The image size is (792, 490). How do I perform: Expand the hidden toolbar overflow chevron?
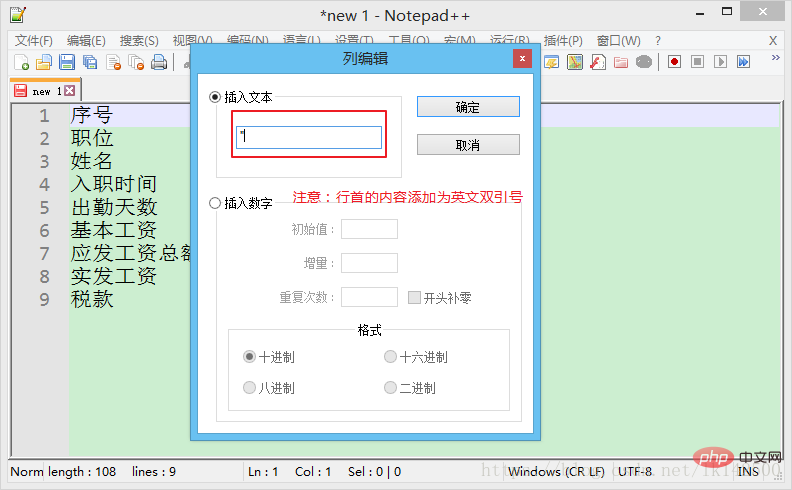pos(775,59)
